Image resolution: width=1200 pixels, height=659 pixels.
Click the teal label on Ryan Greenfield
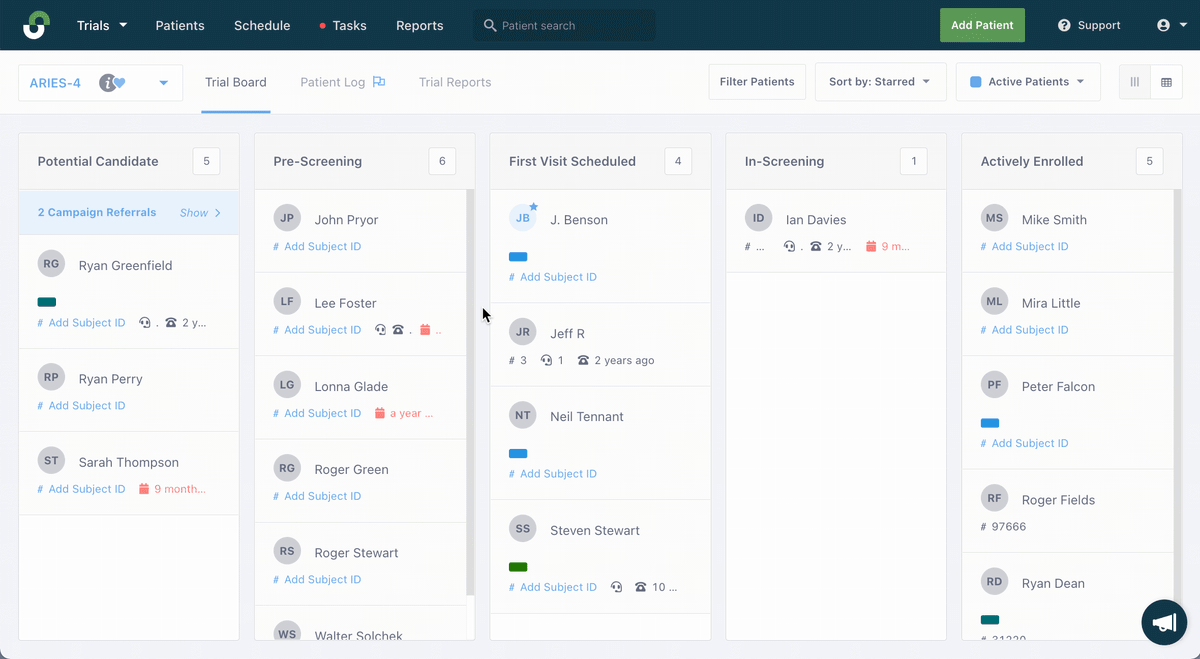point(47,302)
